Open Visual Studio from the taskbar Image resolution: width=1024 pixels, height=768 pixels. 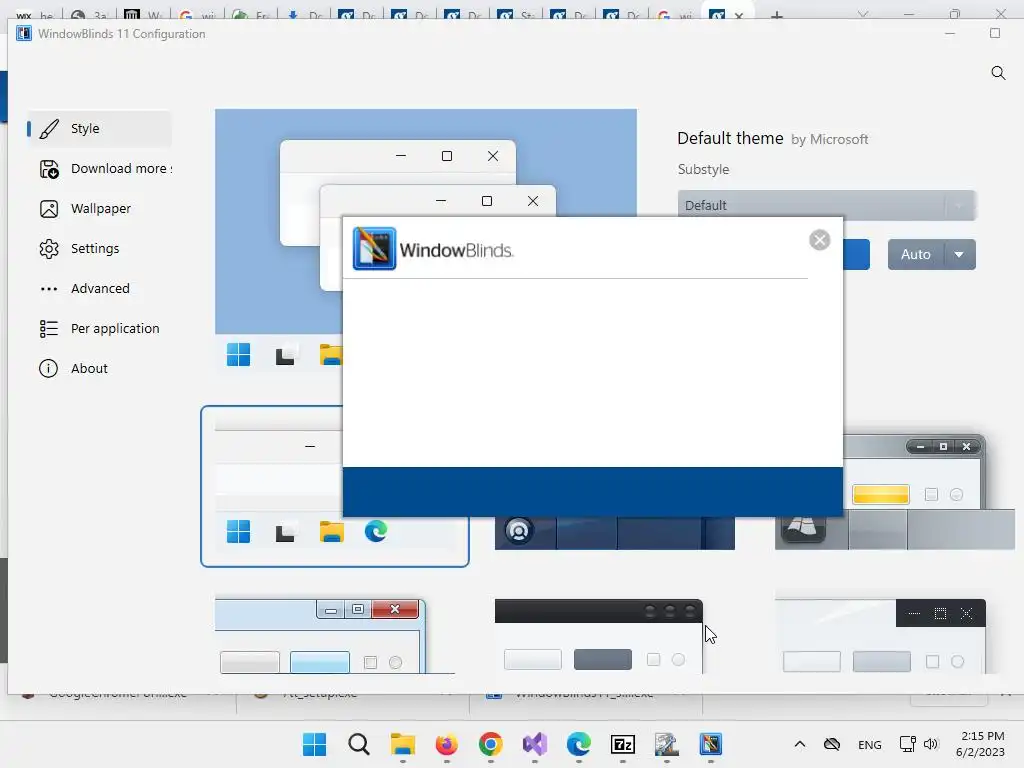[x=535, y=744]
